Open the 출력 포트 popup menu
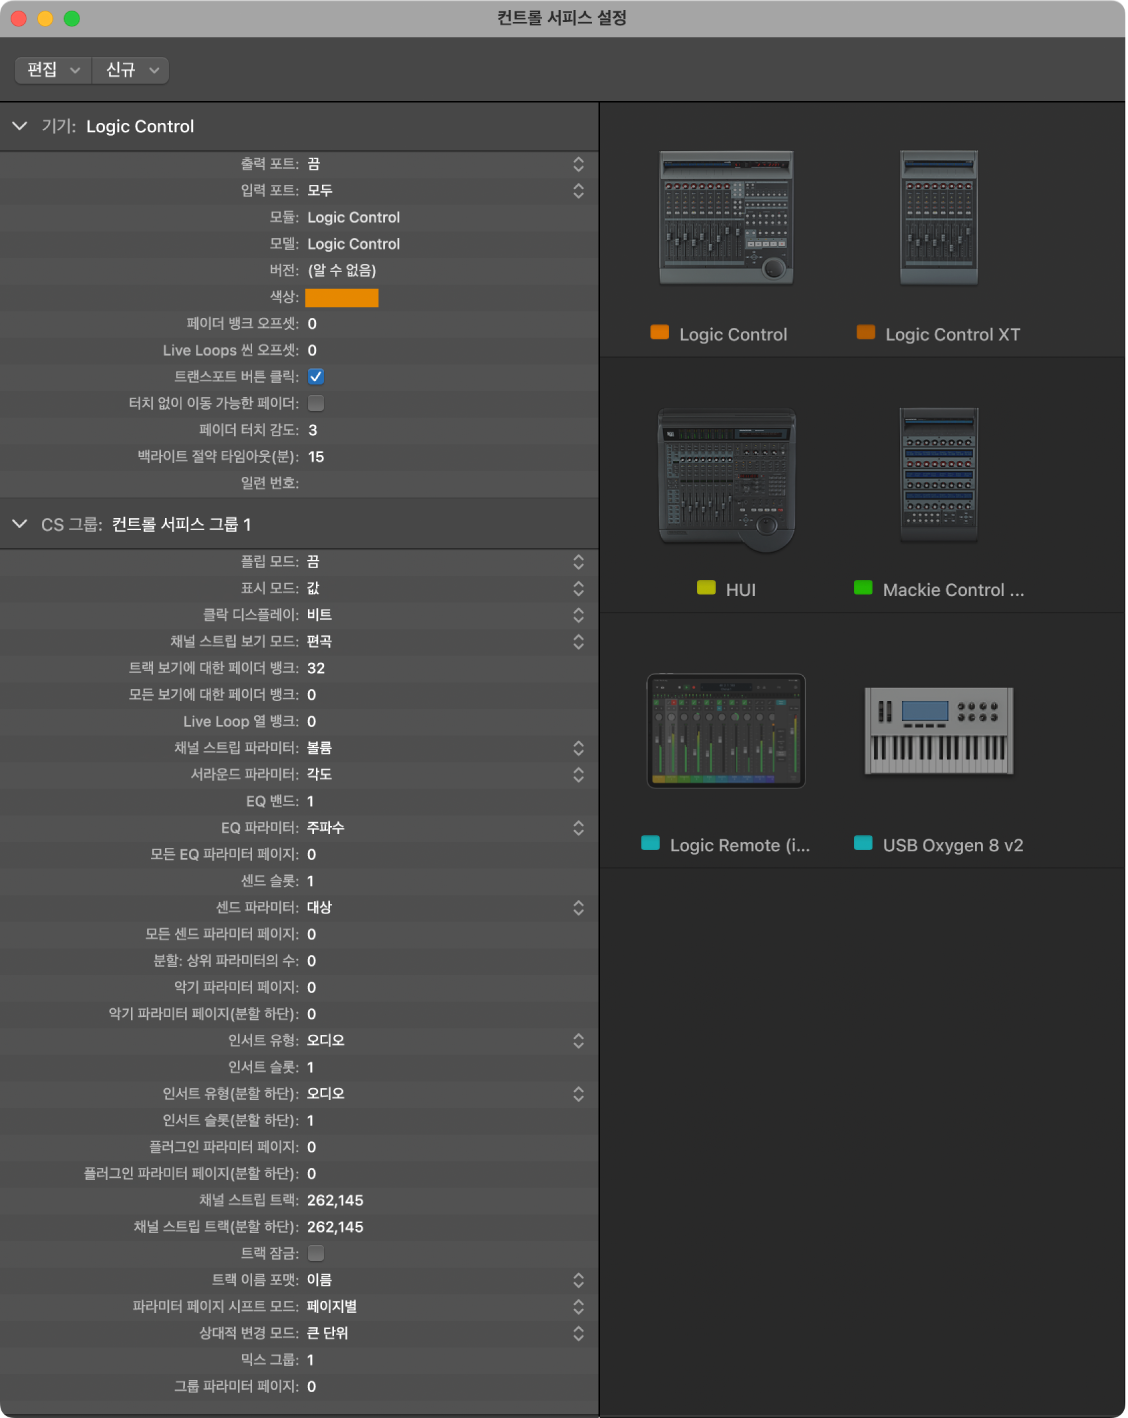The image size is (1128, 1418). (x=578, y=164)
